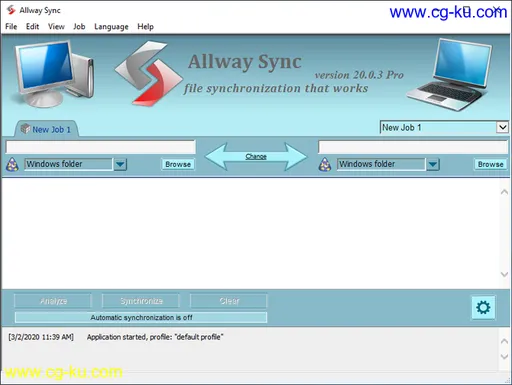Click log panel scrollbar down arrow
512x385 pixels.
504,356
